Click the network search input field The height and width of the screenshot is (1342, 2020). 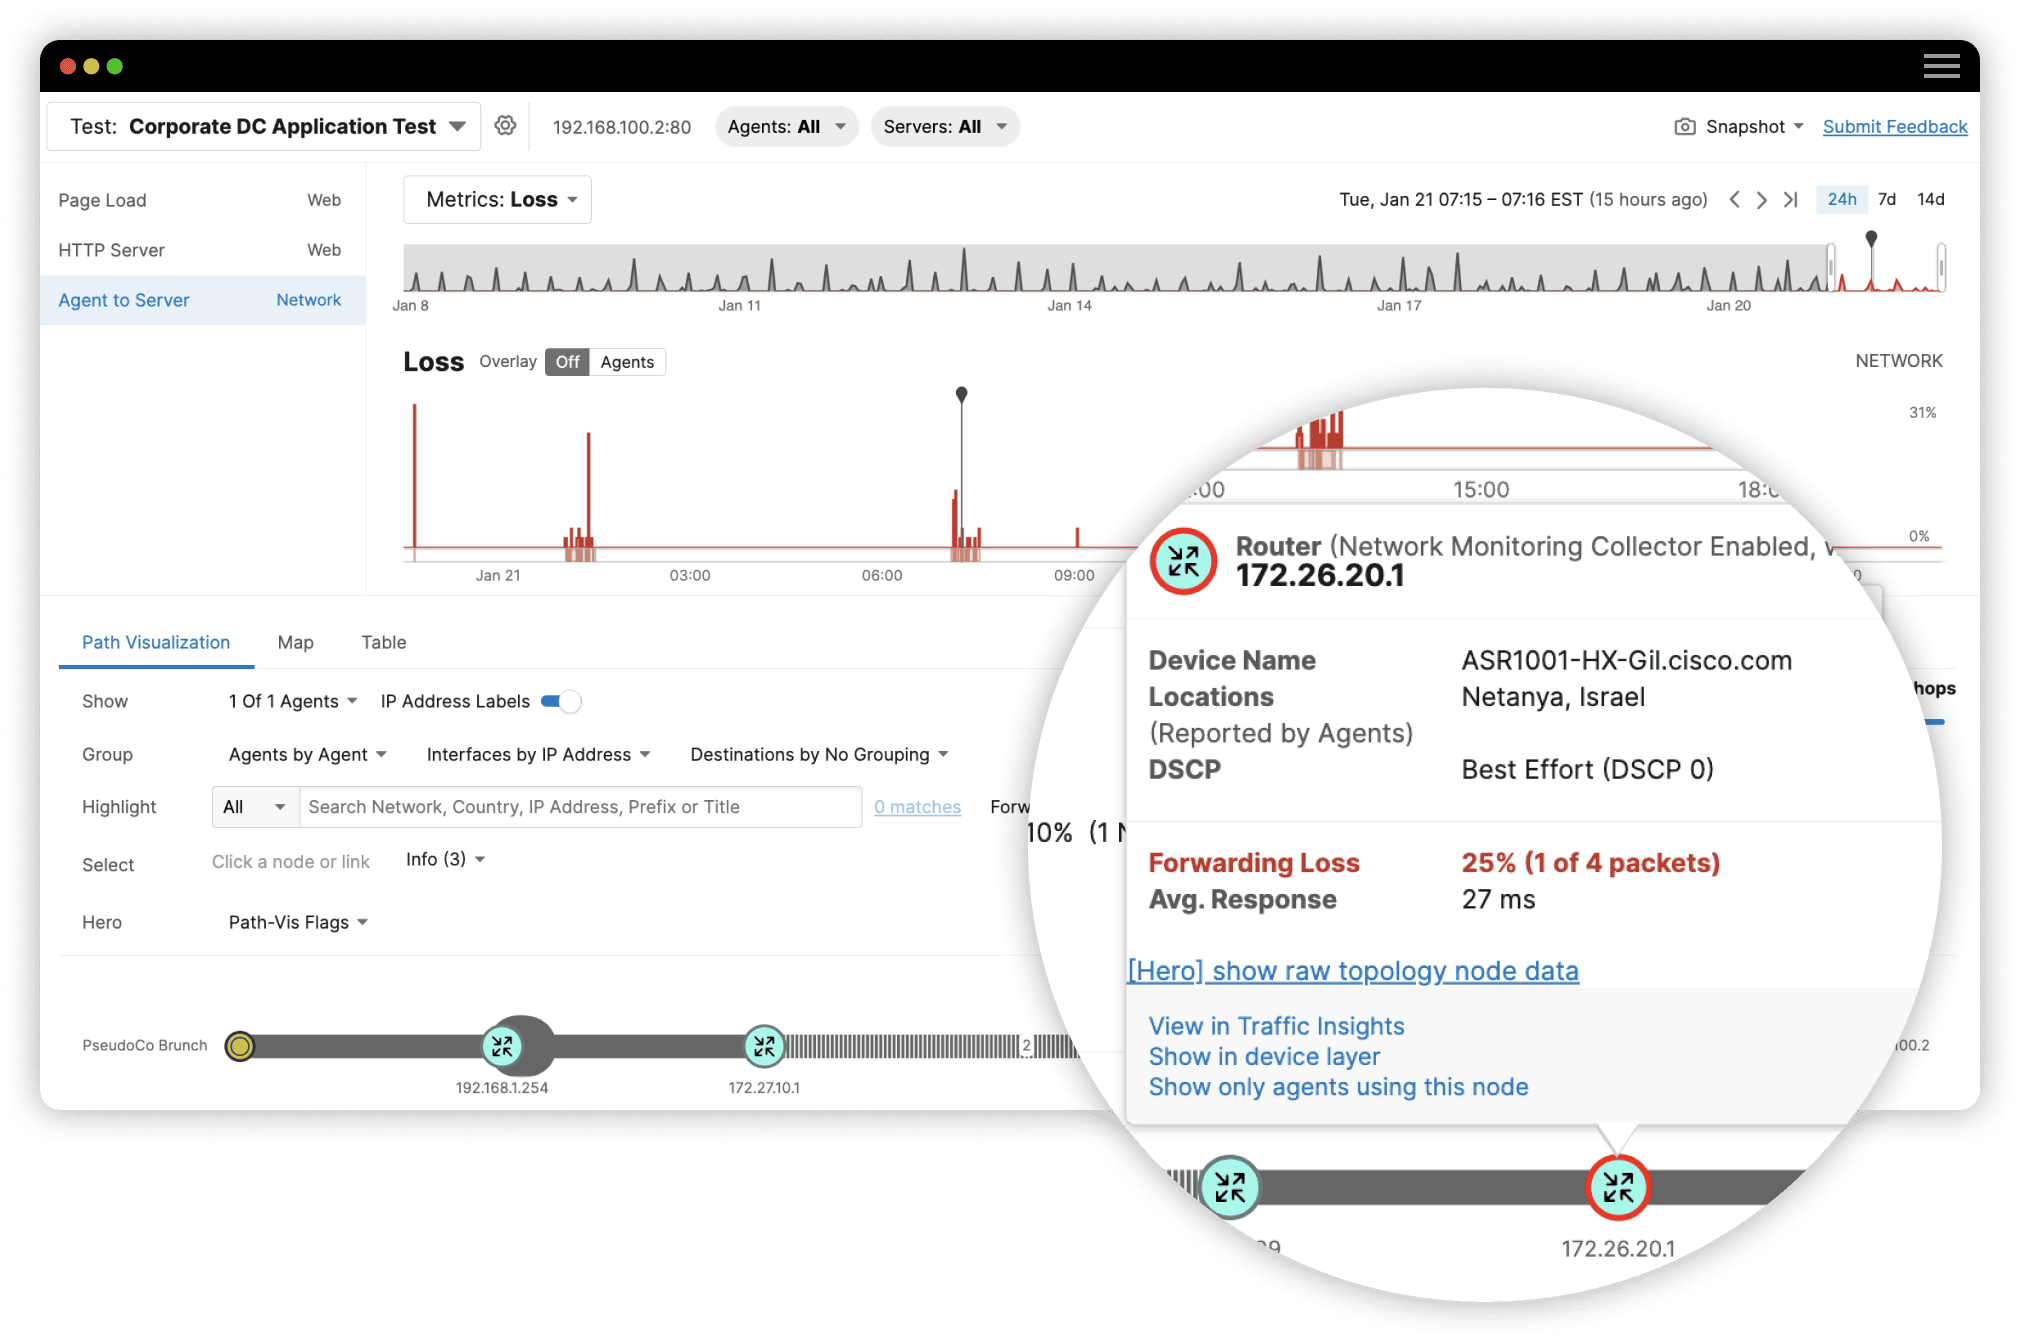click(580, 806)
